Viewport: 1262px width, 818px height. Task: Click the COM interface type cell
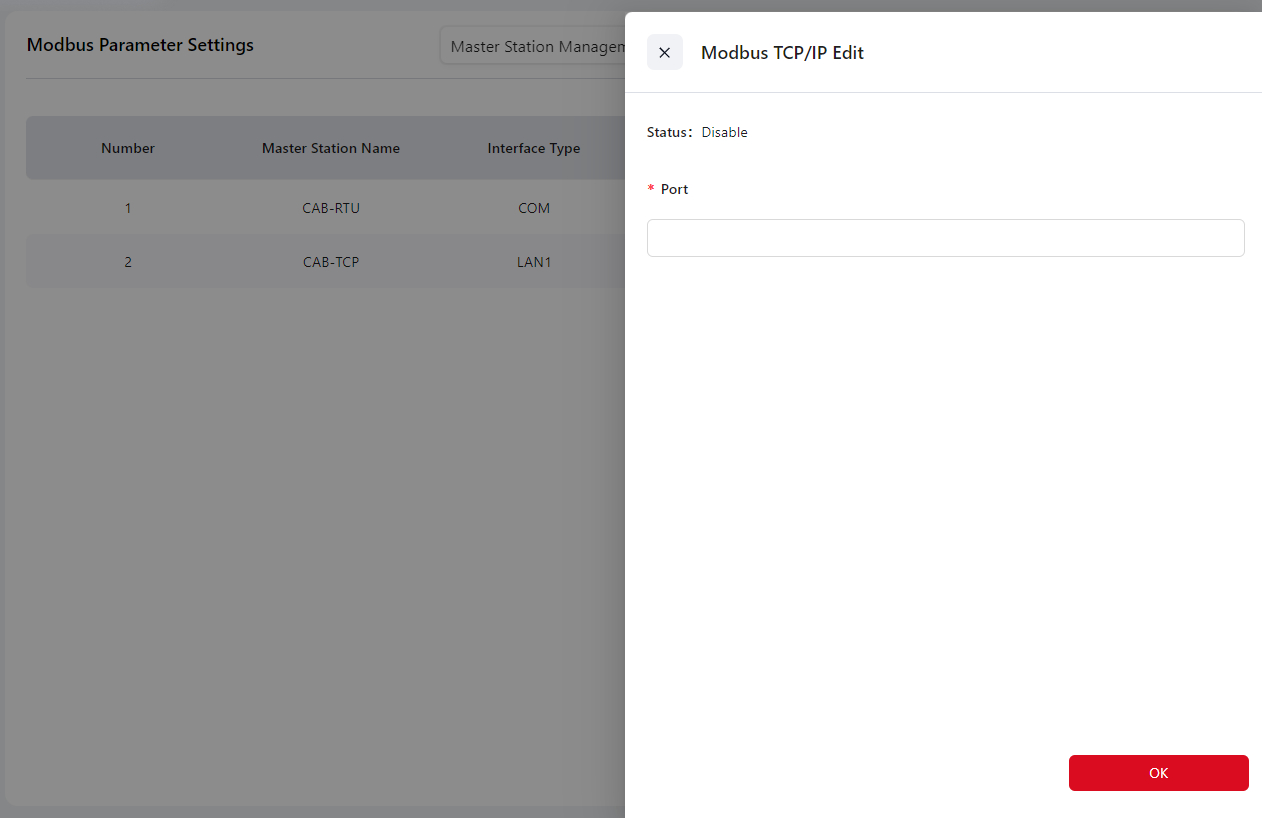[x=534, y=208]
